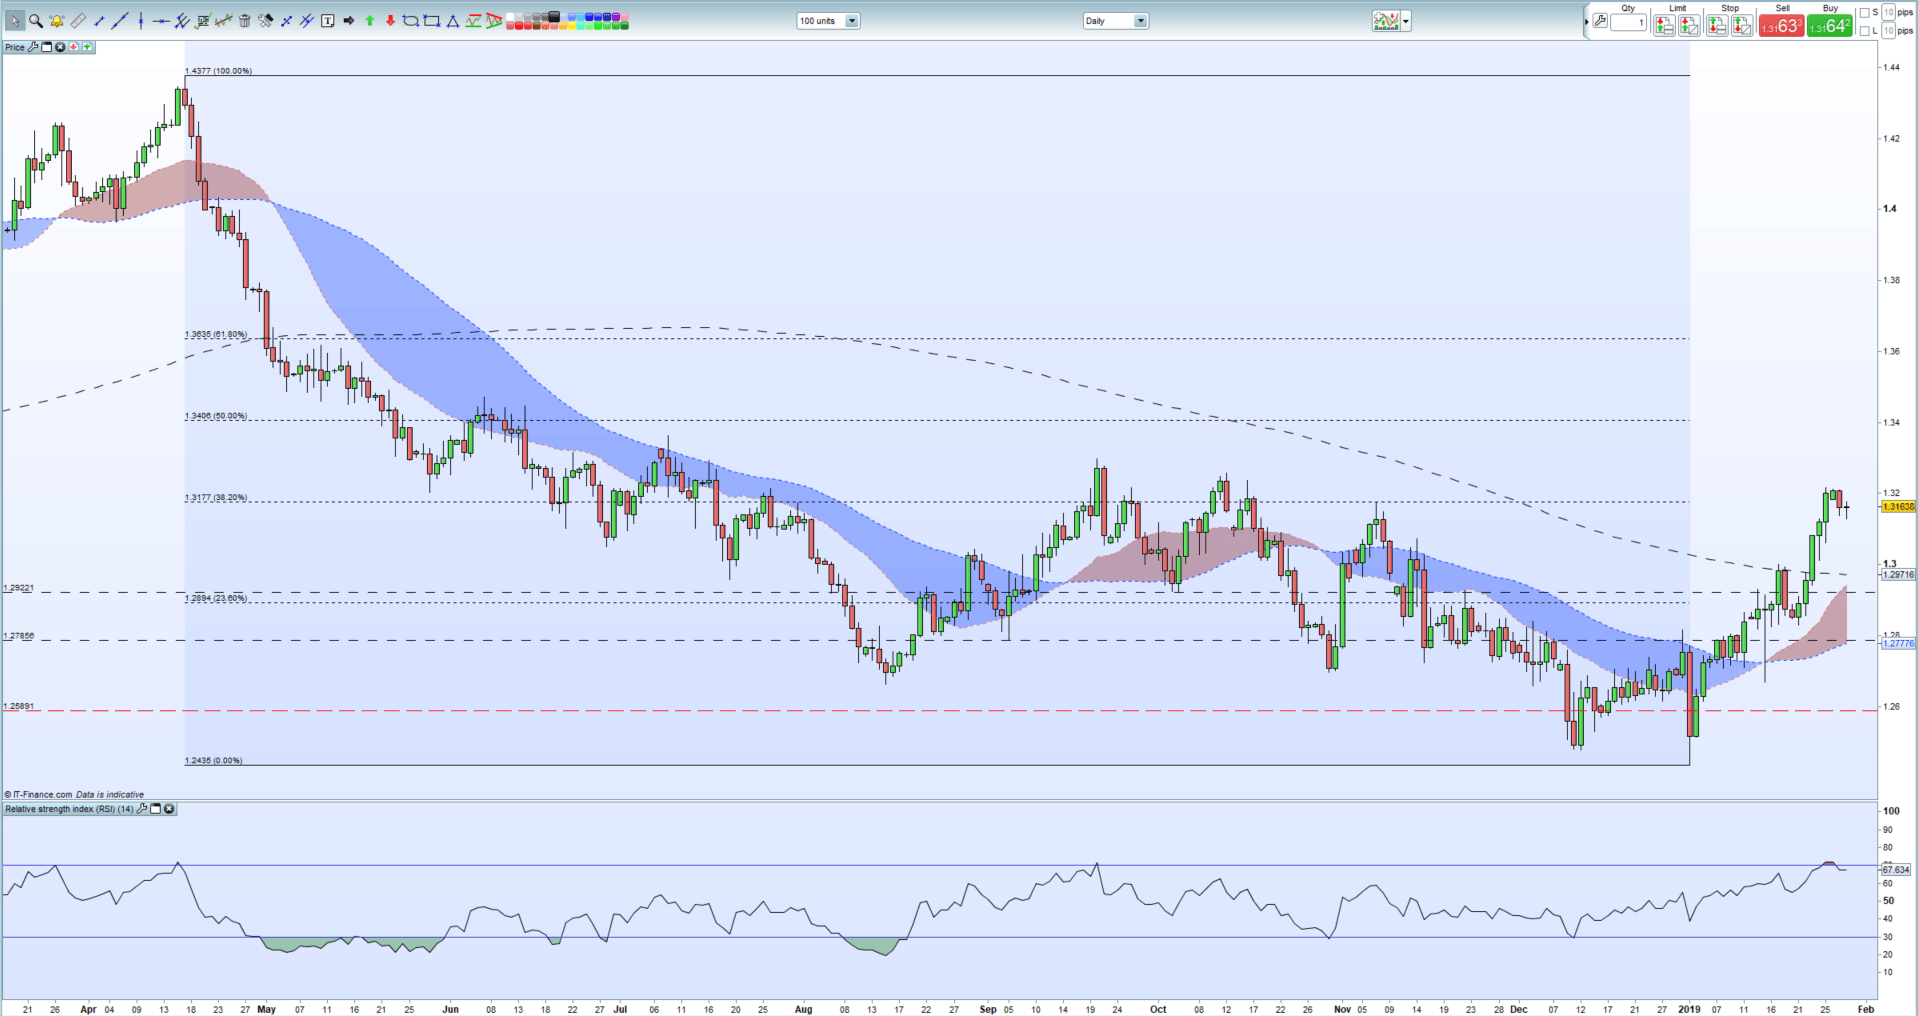Click second Limit order icon
Viewport: 1918px width, 1016px height.
coord(1689,25)
